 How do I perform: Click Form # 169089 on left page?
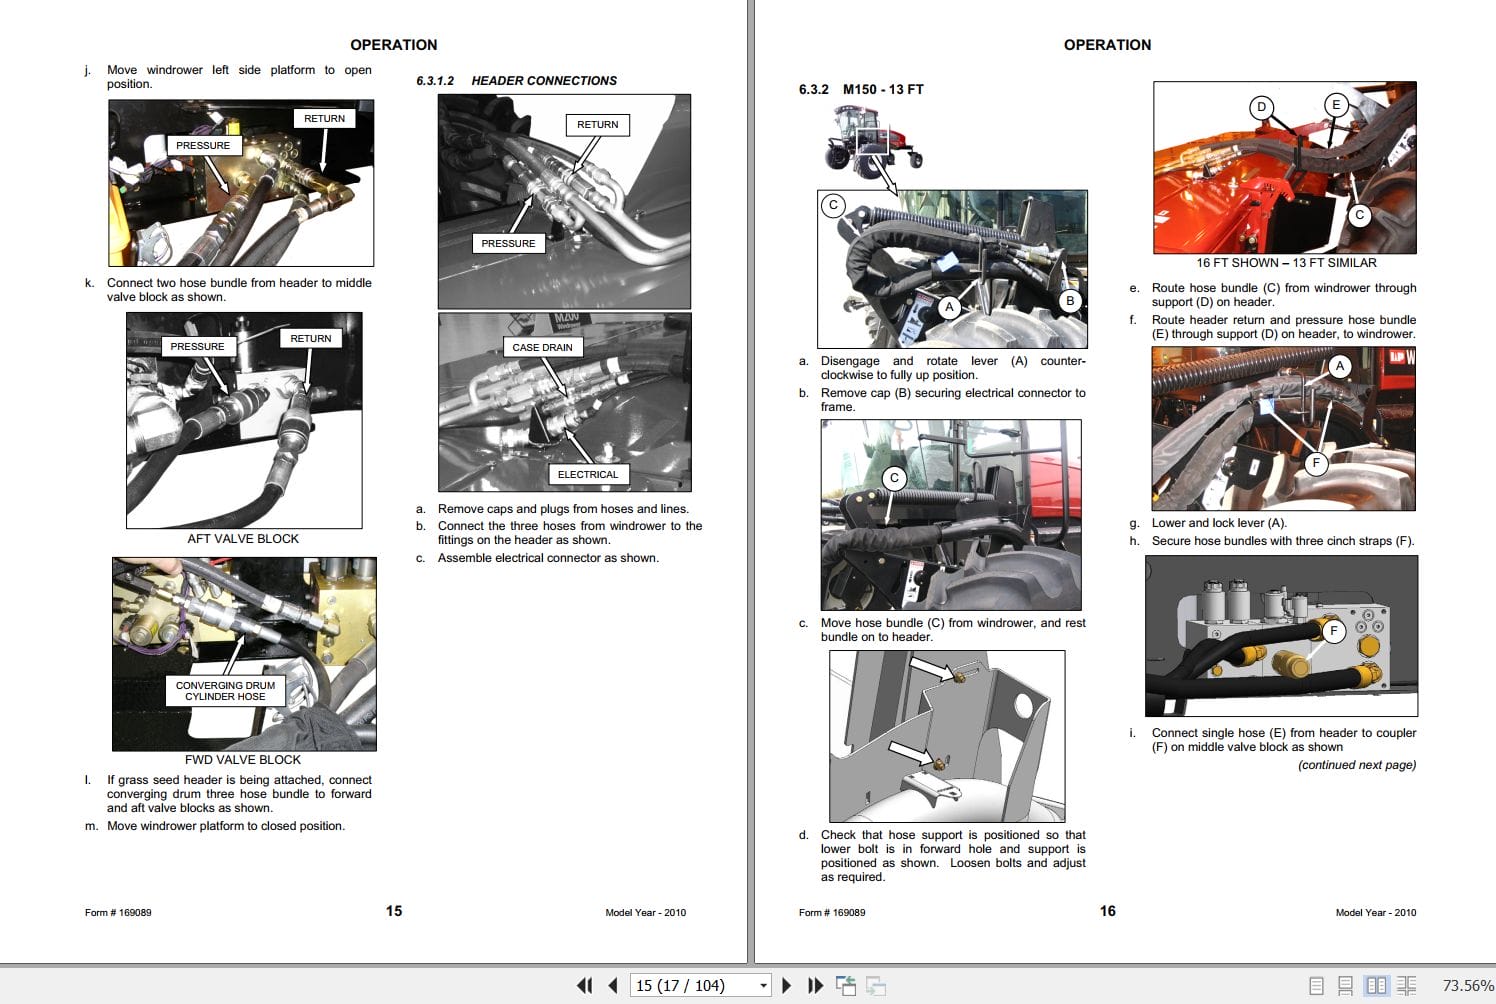(118, 913)
